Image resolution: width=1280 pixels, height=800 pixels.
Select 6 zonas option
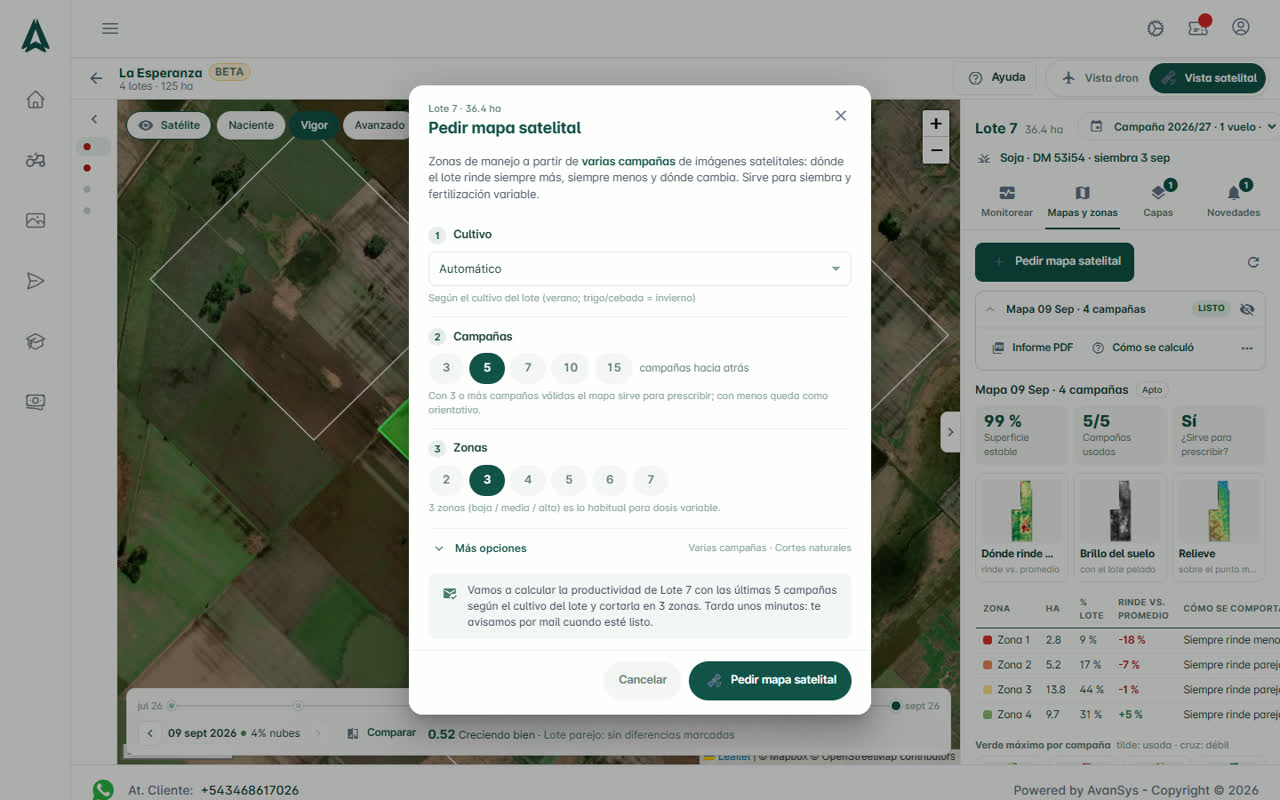pyautogui.click(x=610, y=480)
